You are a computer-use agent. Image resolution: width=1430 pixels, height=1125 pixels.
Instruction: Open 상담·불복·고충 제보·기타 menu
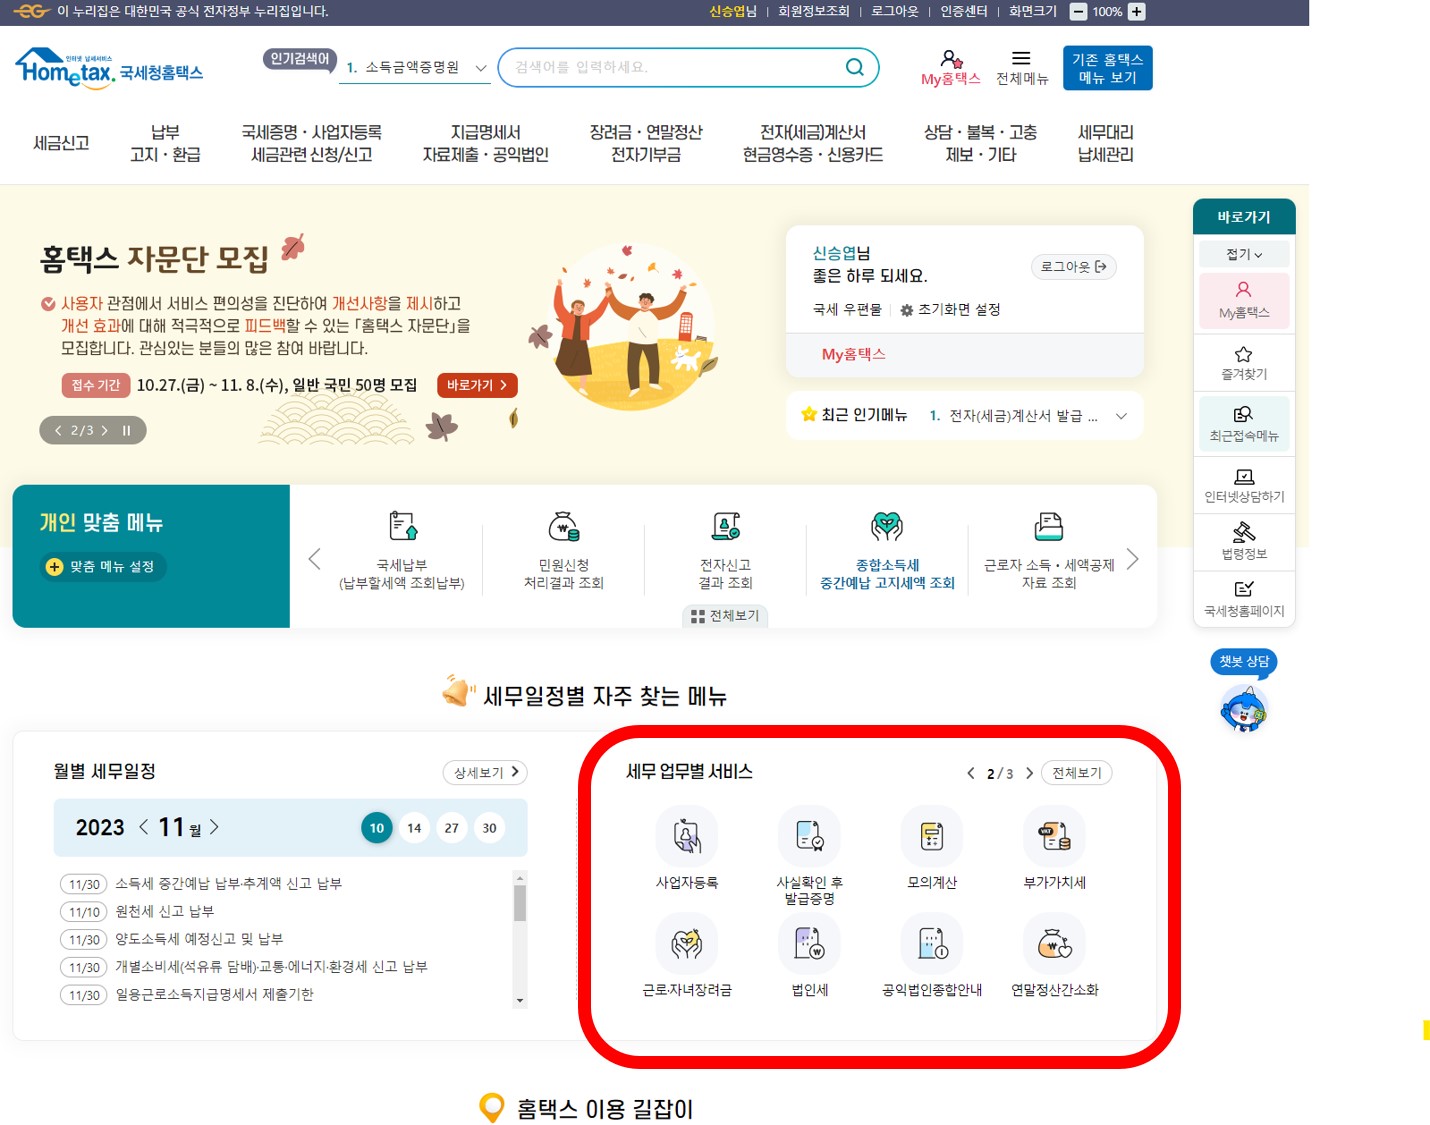click(980, 143)
